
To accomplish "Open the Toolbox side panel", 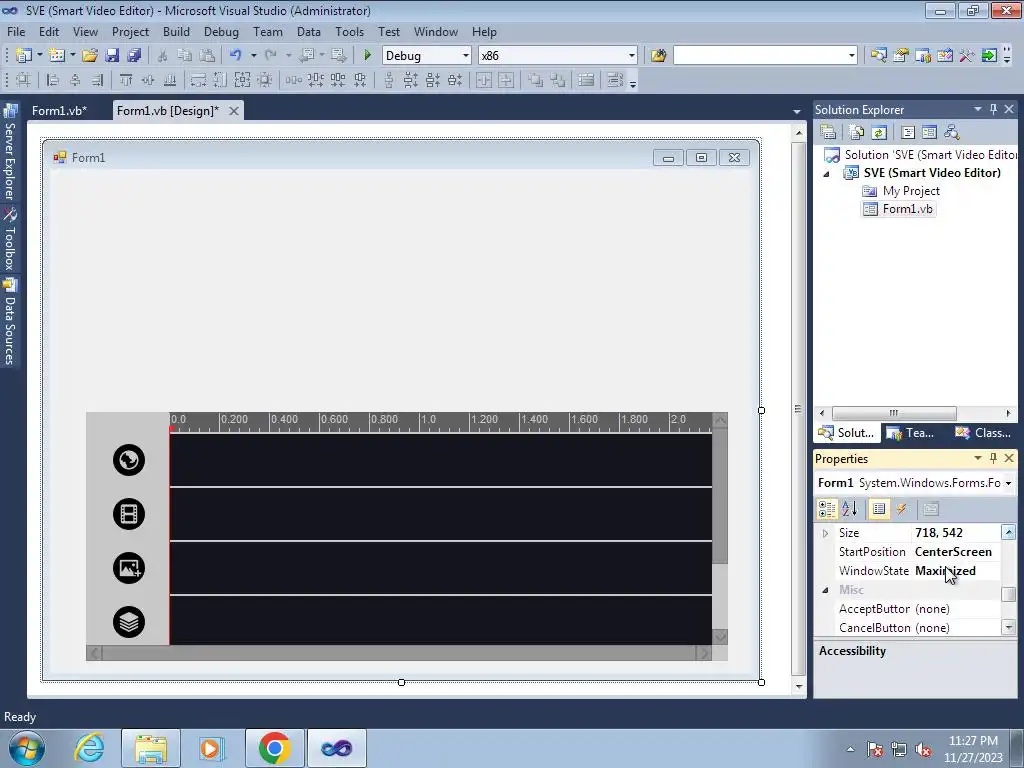I will [x=10, y=240].
